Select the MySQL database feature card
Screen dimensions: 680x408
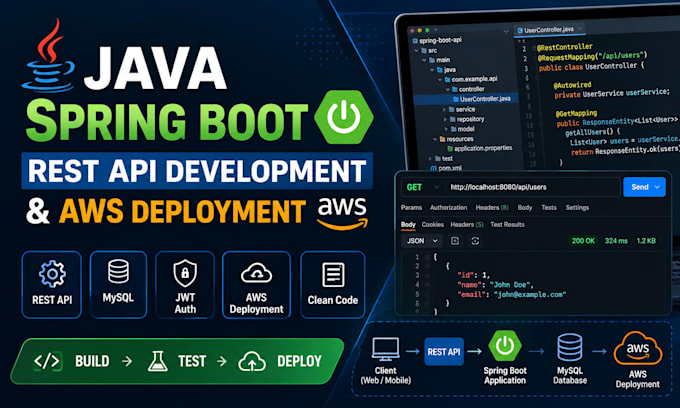[118, 284]
